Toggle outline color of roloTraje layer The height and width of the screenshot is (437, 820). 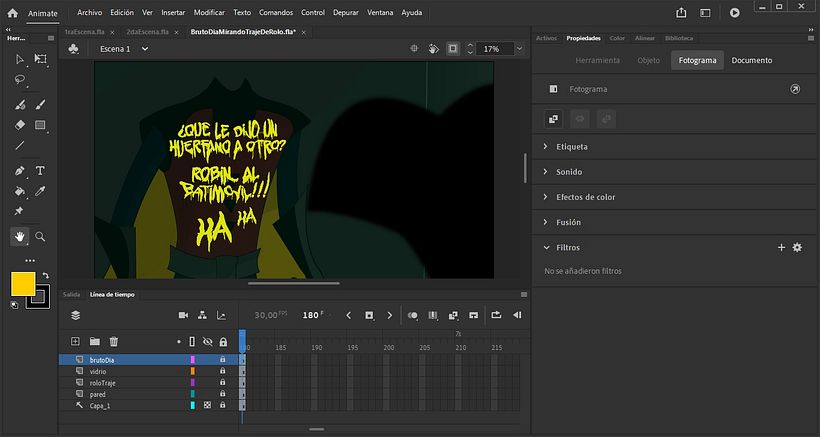[x=192, y=383]
